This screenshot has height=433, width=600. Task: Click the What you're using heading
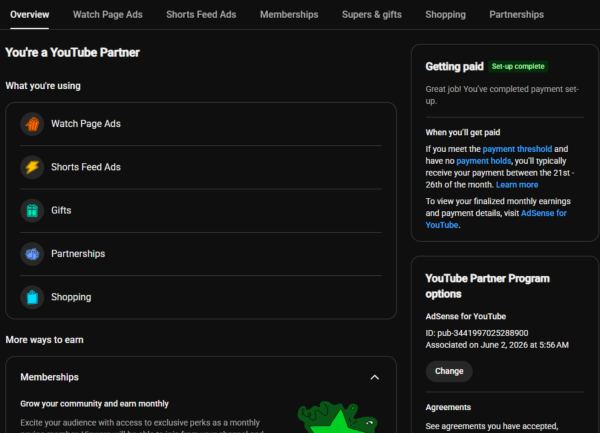(x=43, y=86)
